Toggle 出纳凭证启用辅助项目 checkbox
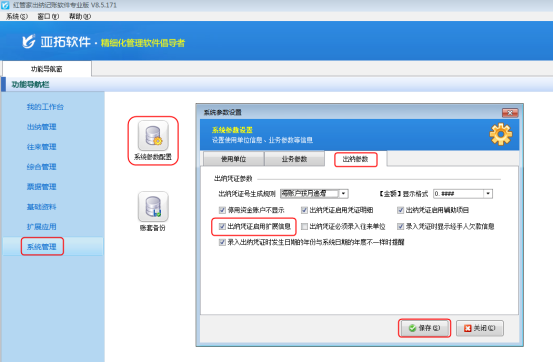Image resolution: width=553 pixels, height=362 pixels. [400, 210]
